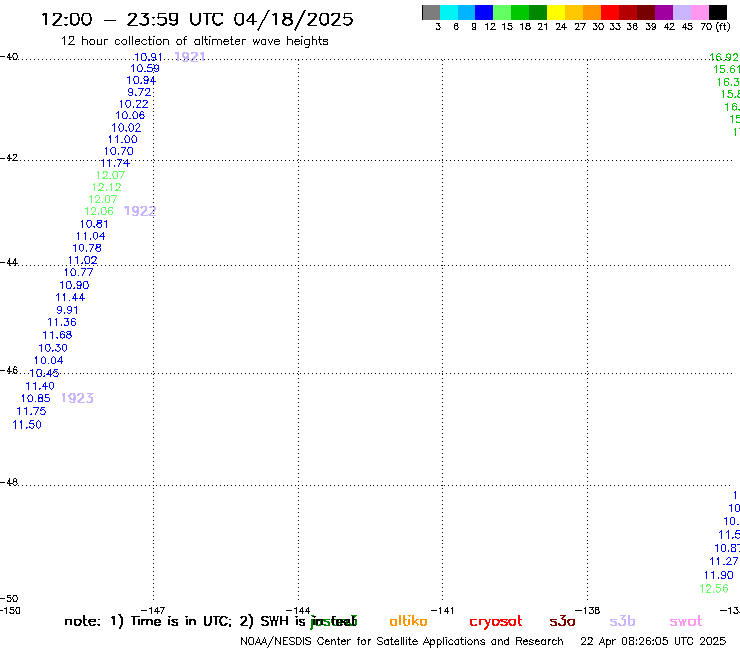Click the wave height value '11.27'

(x=723, y=561)
